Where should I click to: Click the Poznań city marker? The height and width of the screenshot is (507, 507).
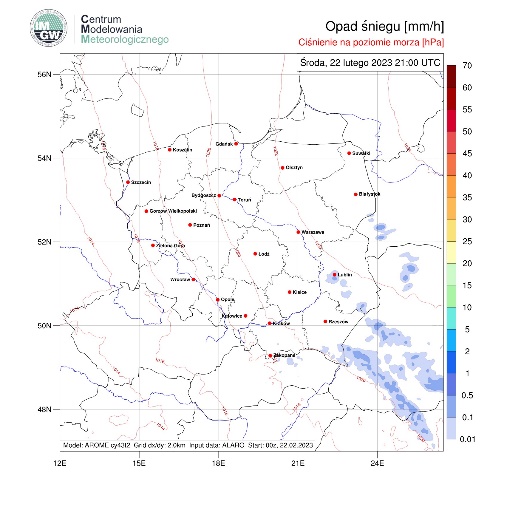[x=190, y=225]
